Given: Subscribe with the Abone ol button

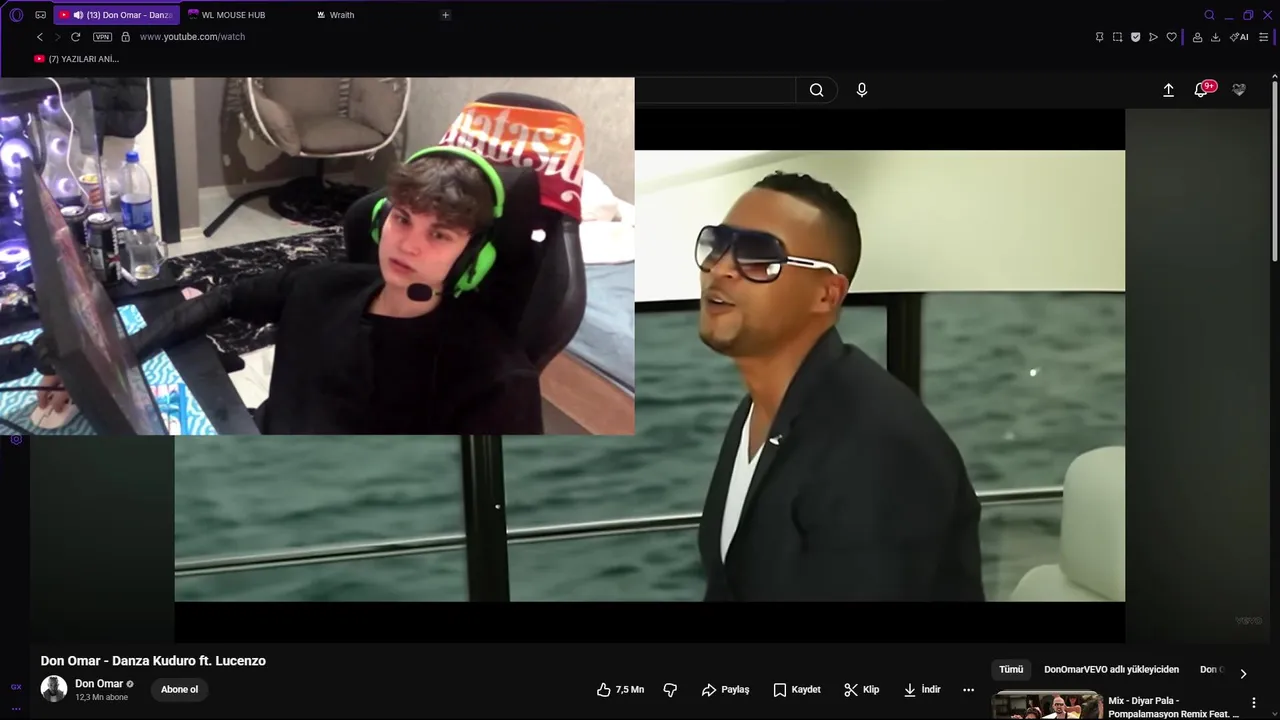Looking at the screenshot, I should click(180, 689).
